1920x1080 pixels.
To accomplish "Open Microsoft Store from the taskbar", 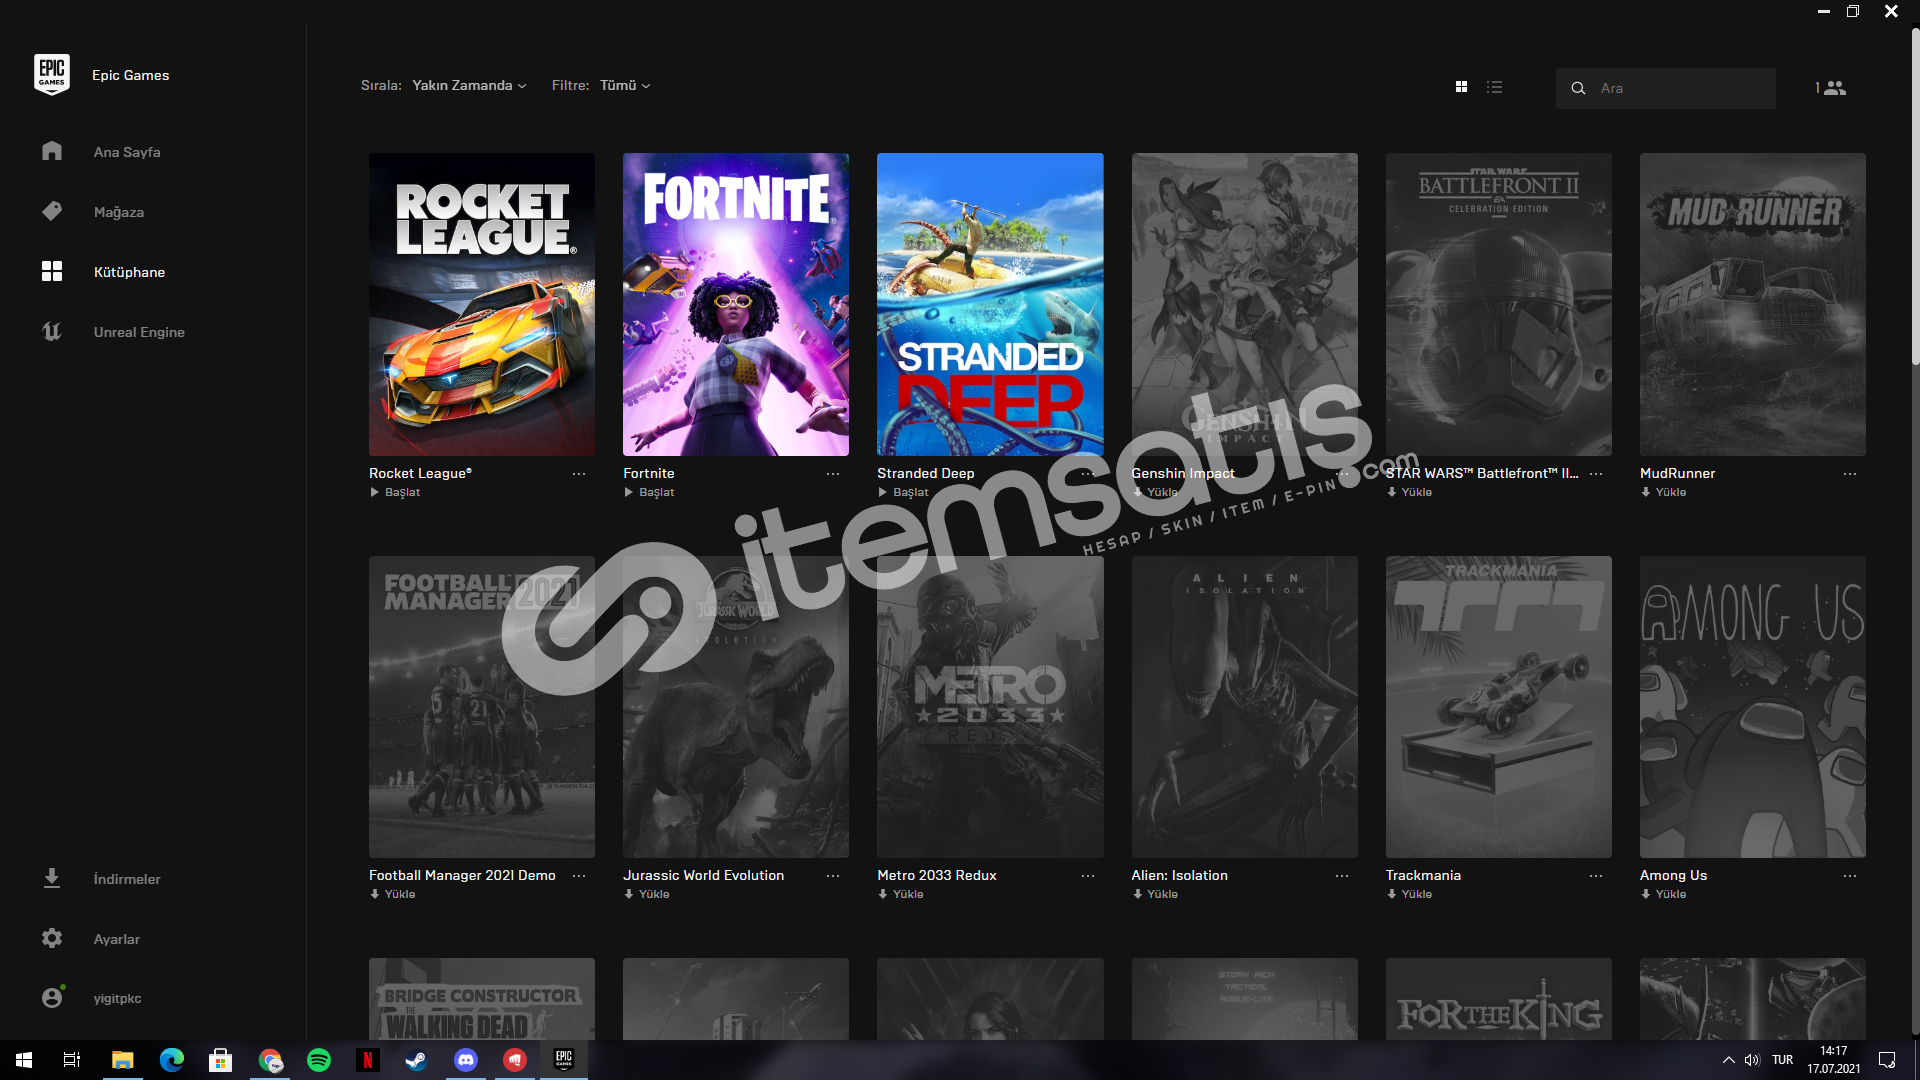I will 221,1060.
